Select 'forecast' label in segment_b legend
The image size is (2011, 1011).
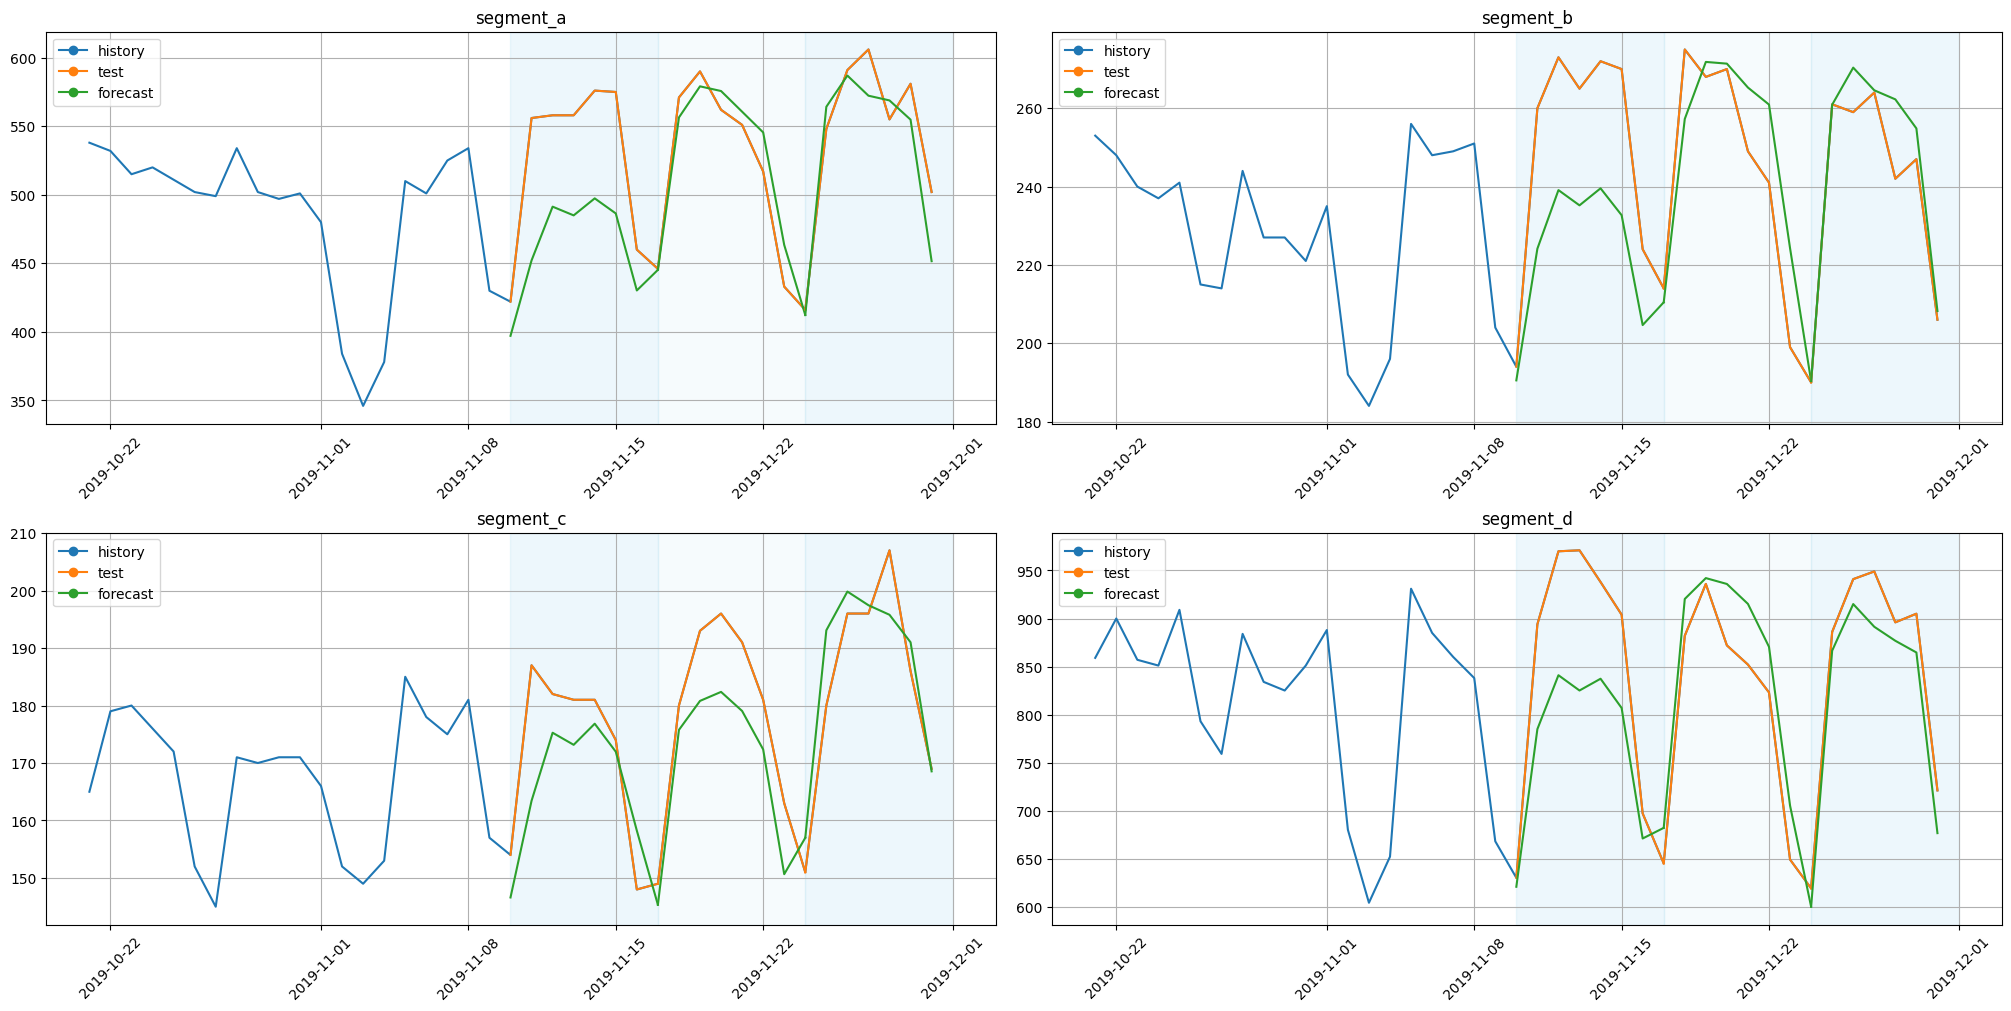(1132, 93)
